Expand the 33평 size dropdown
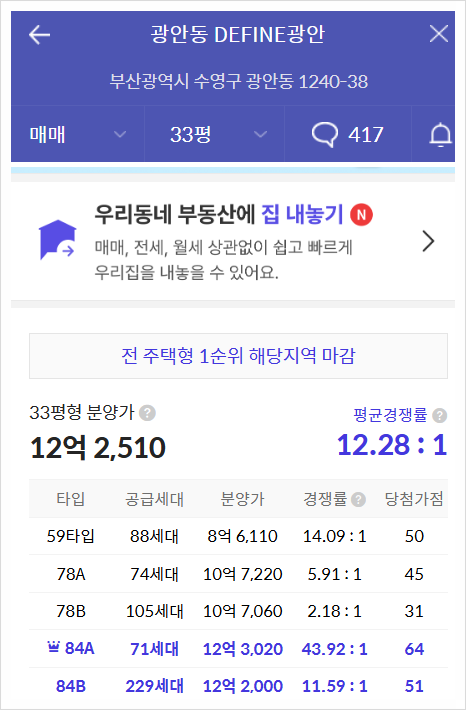This screenshot has height=710, width=466. point(214,134)
